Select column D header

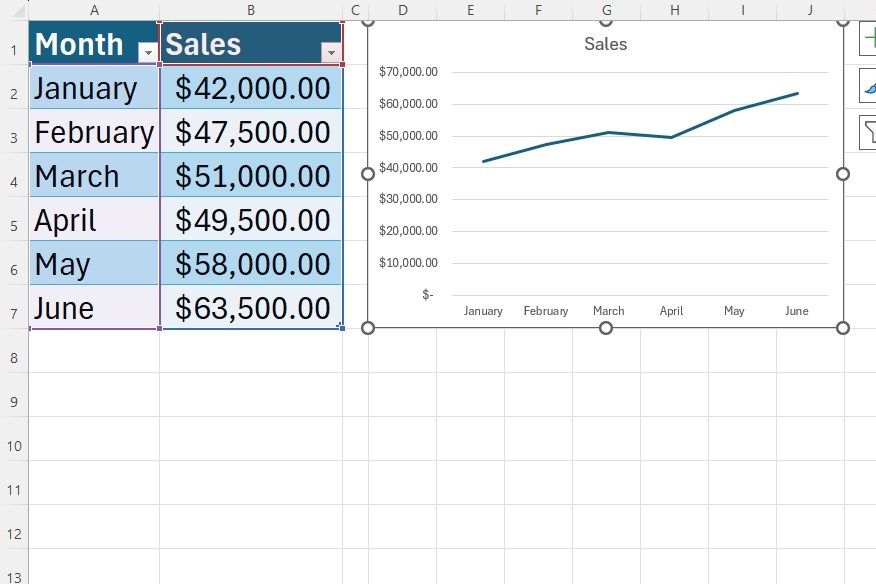coord(402,10)
